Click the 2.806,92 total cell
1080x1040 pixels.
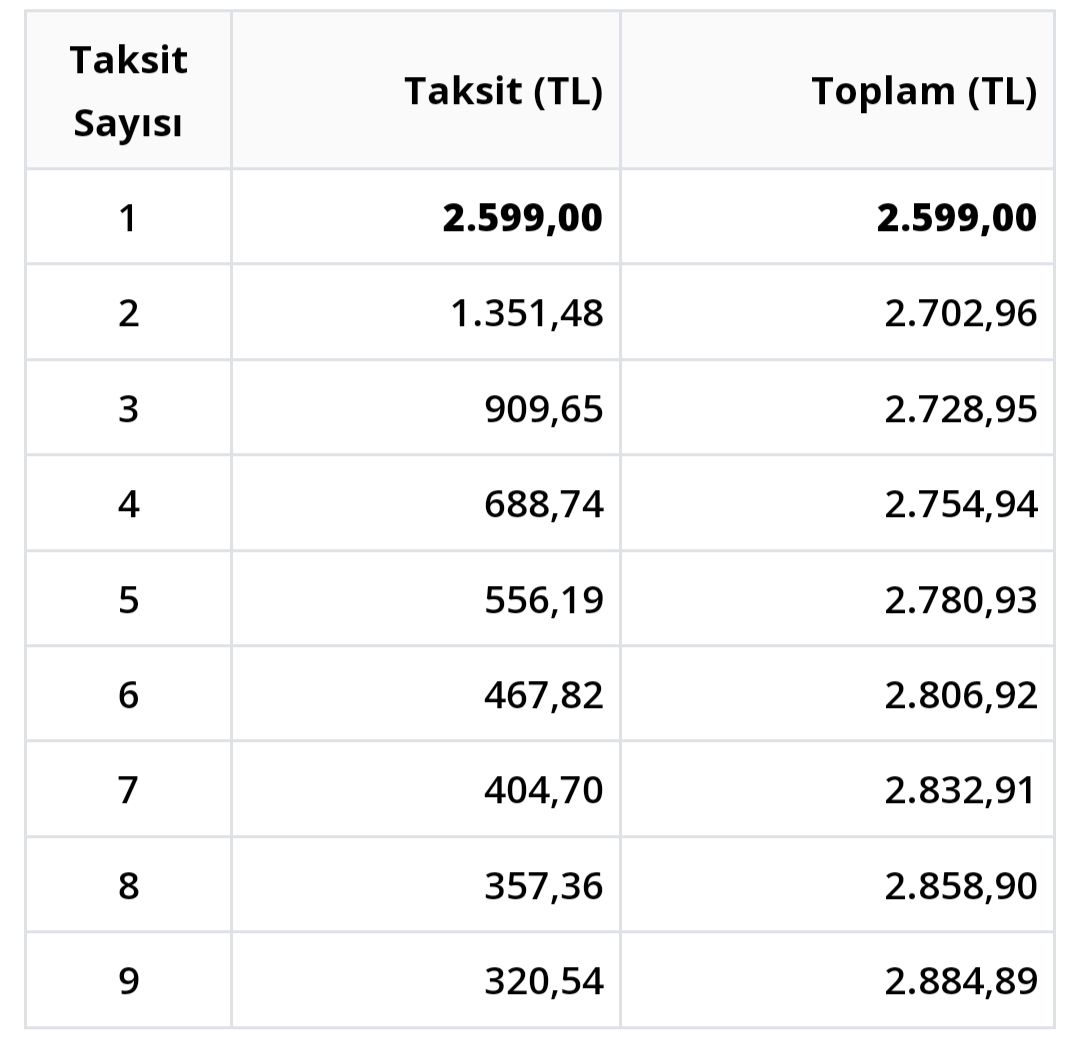pos(961,695)
